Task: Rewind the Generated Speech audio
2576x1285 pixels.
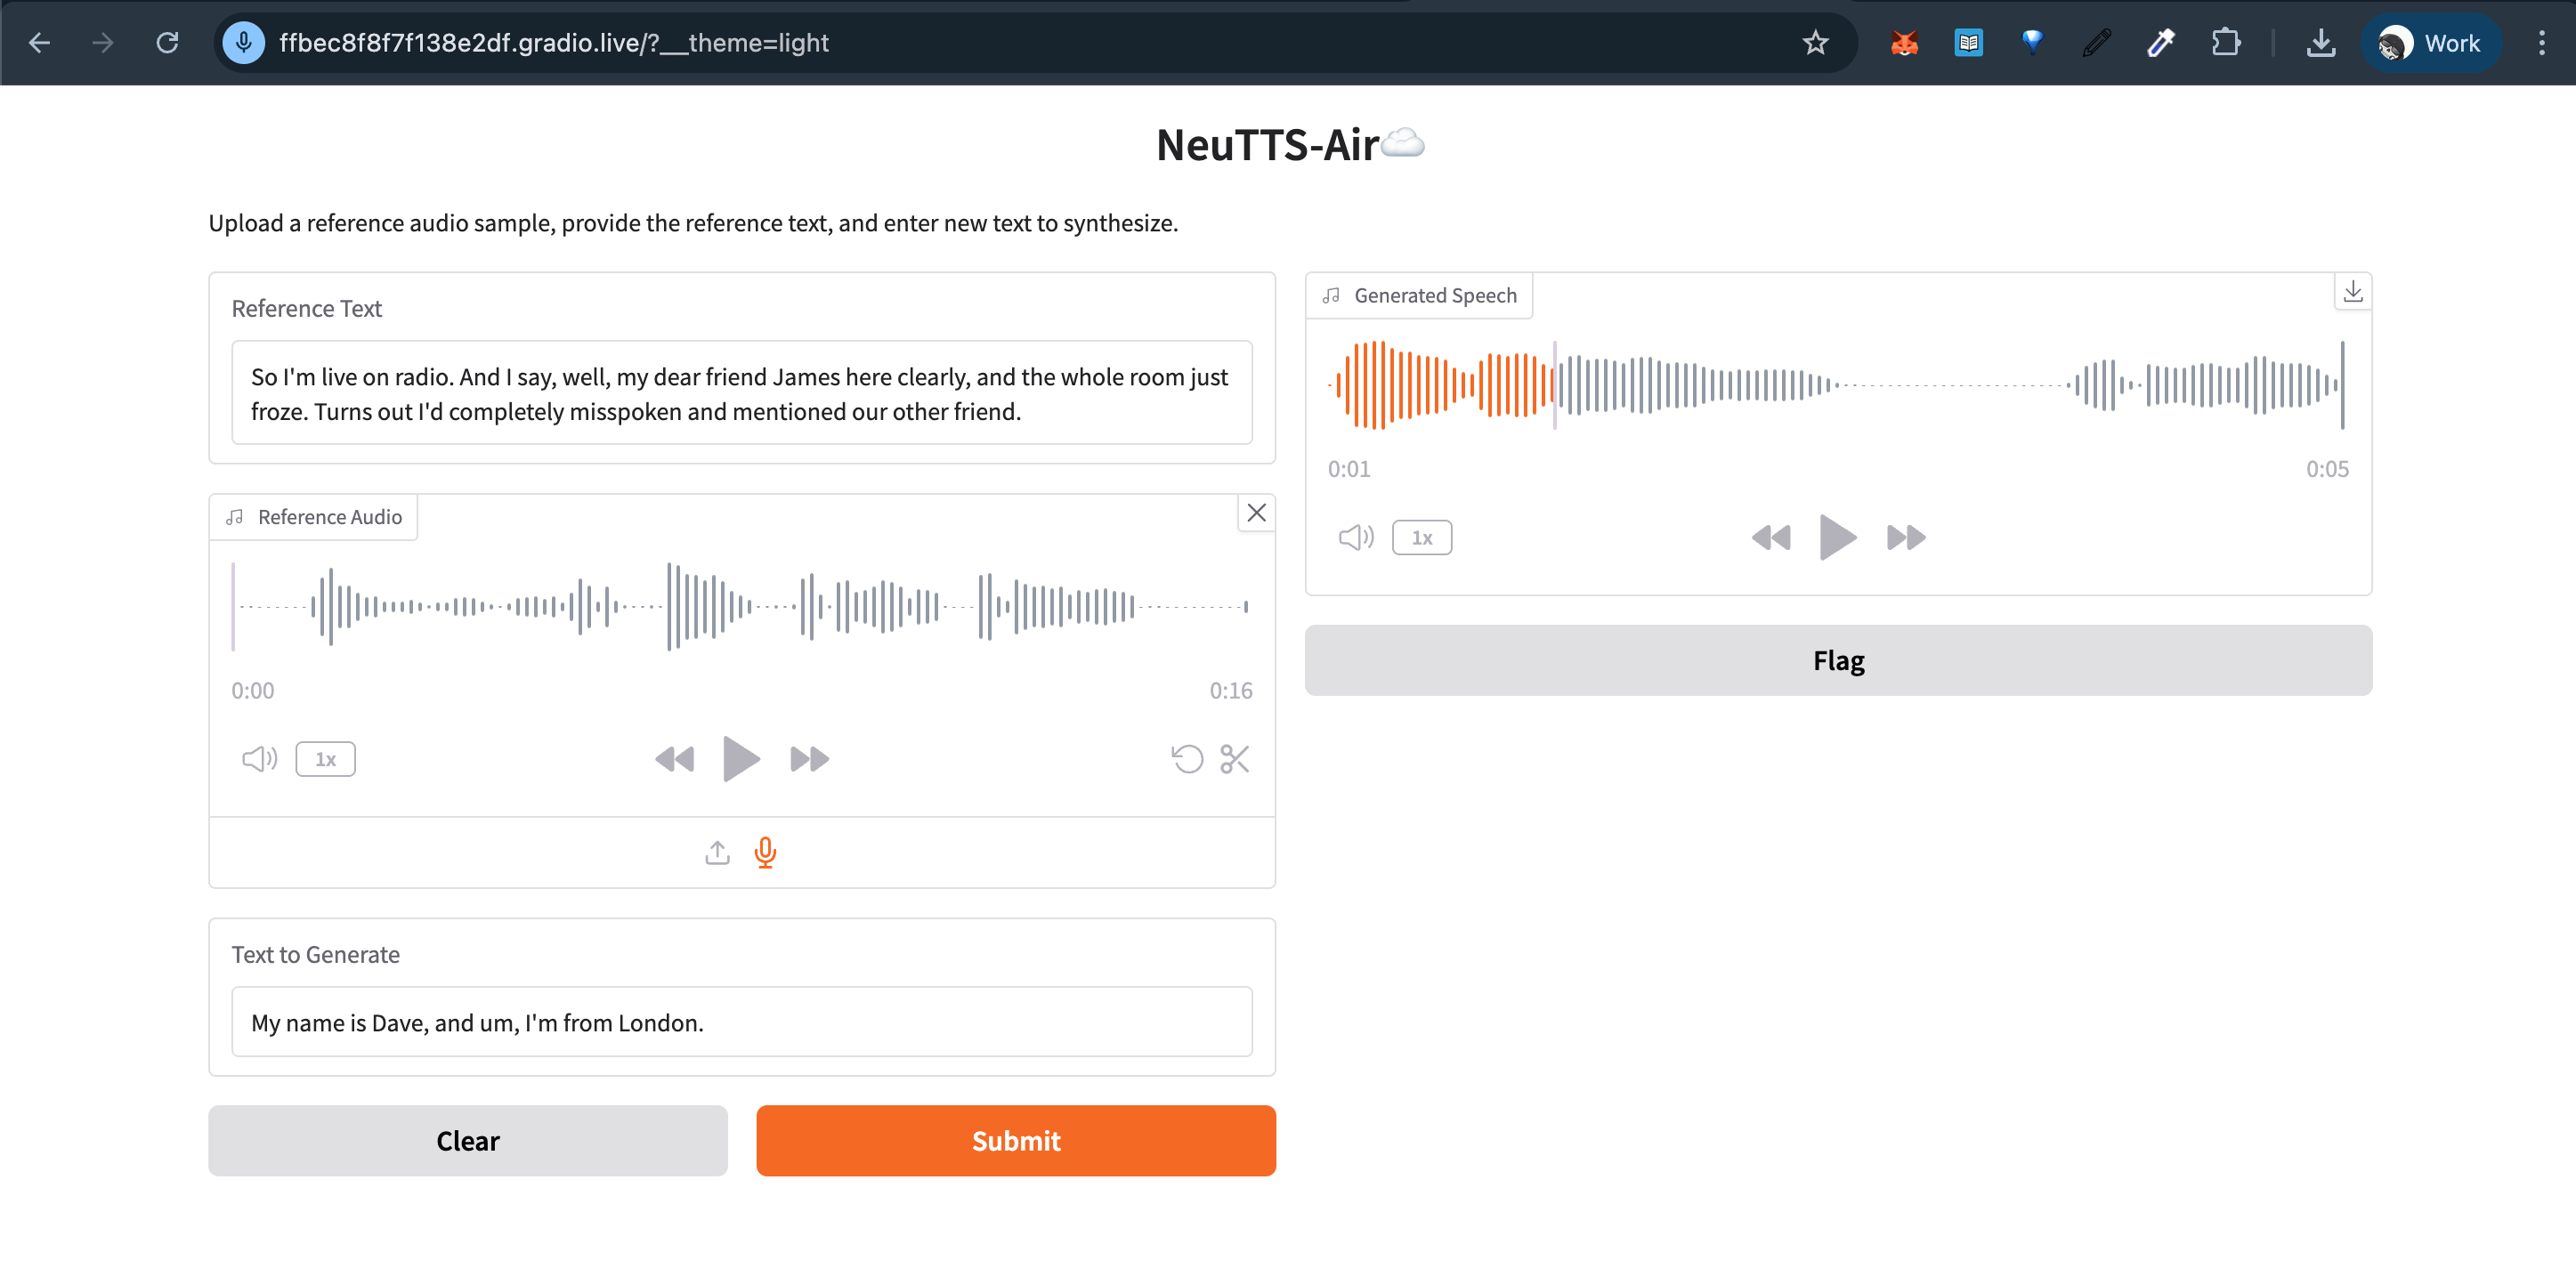Action: click(x=1771, y=537)
